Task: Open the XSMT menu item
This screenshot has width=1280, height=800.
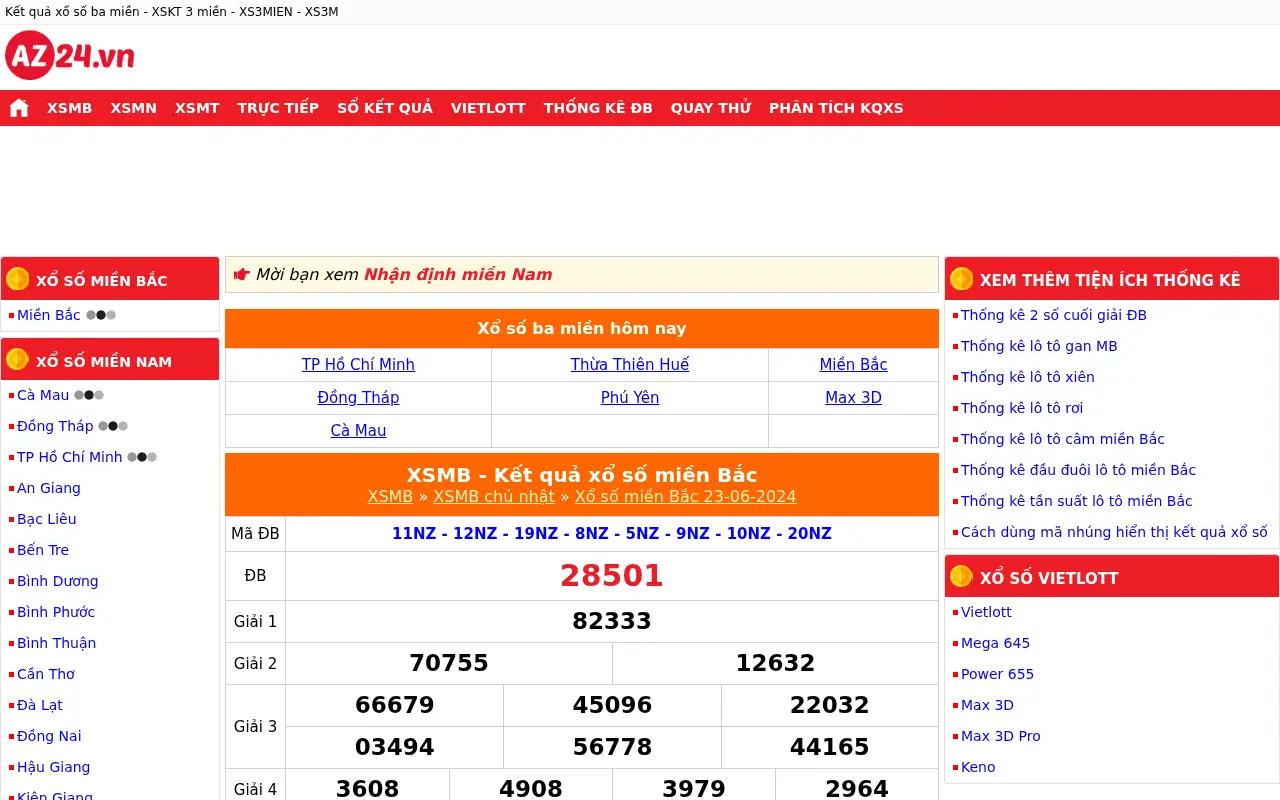Action: pos(197,108)
